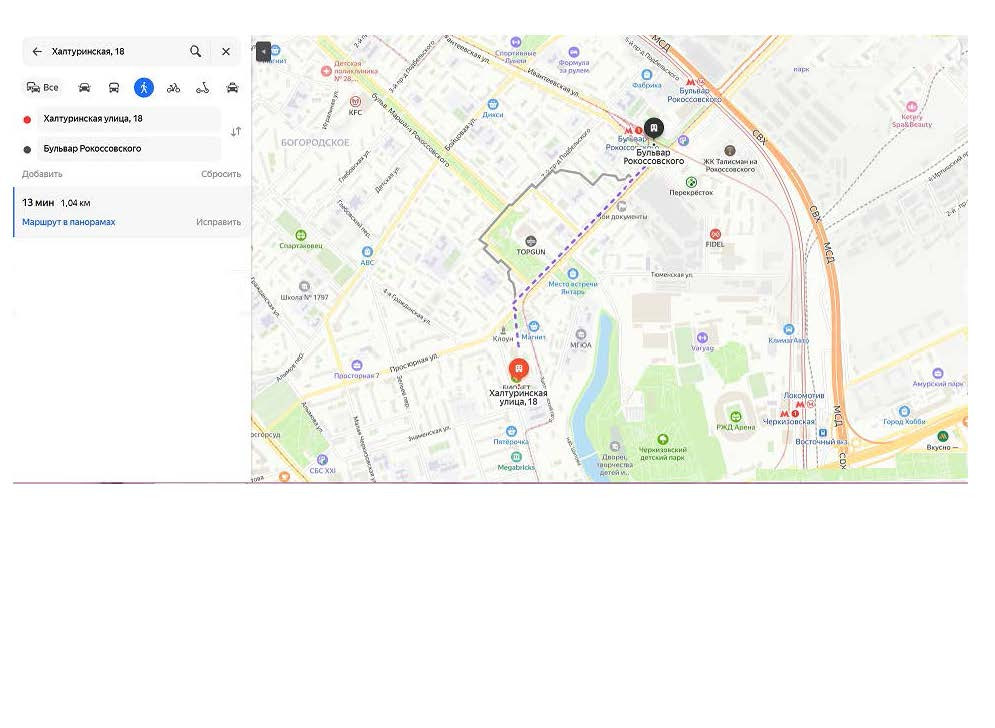Click the МГЮА marker
Viewport: 995px width, 728px height.
580,334
